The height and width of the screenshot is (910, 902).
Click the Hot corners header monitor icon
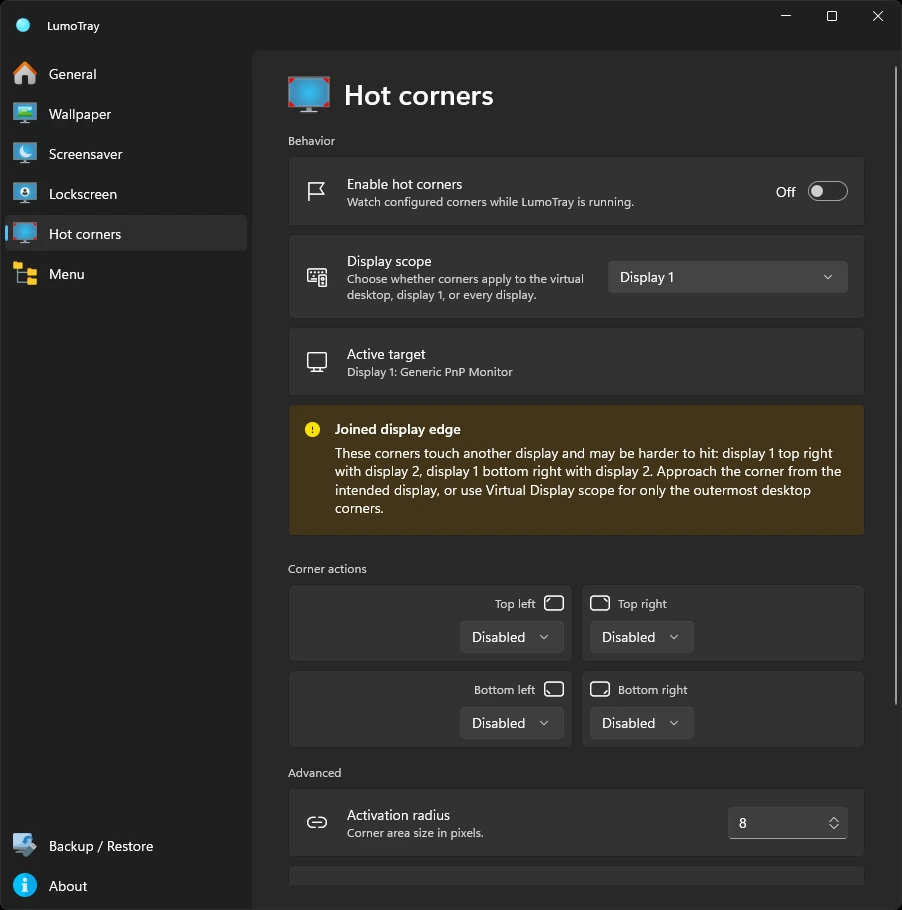[x=309, y=94]
